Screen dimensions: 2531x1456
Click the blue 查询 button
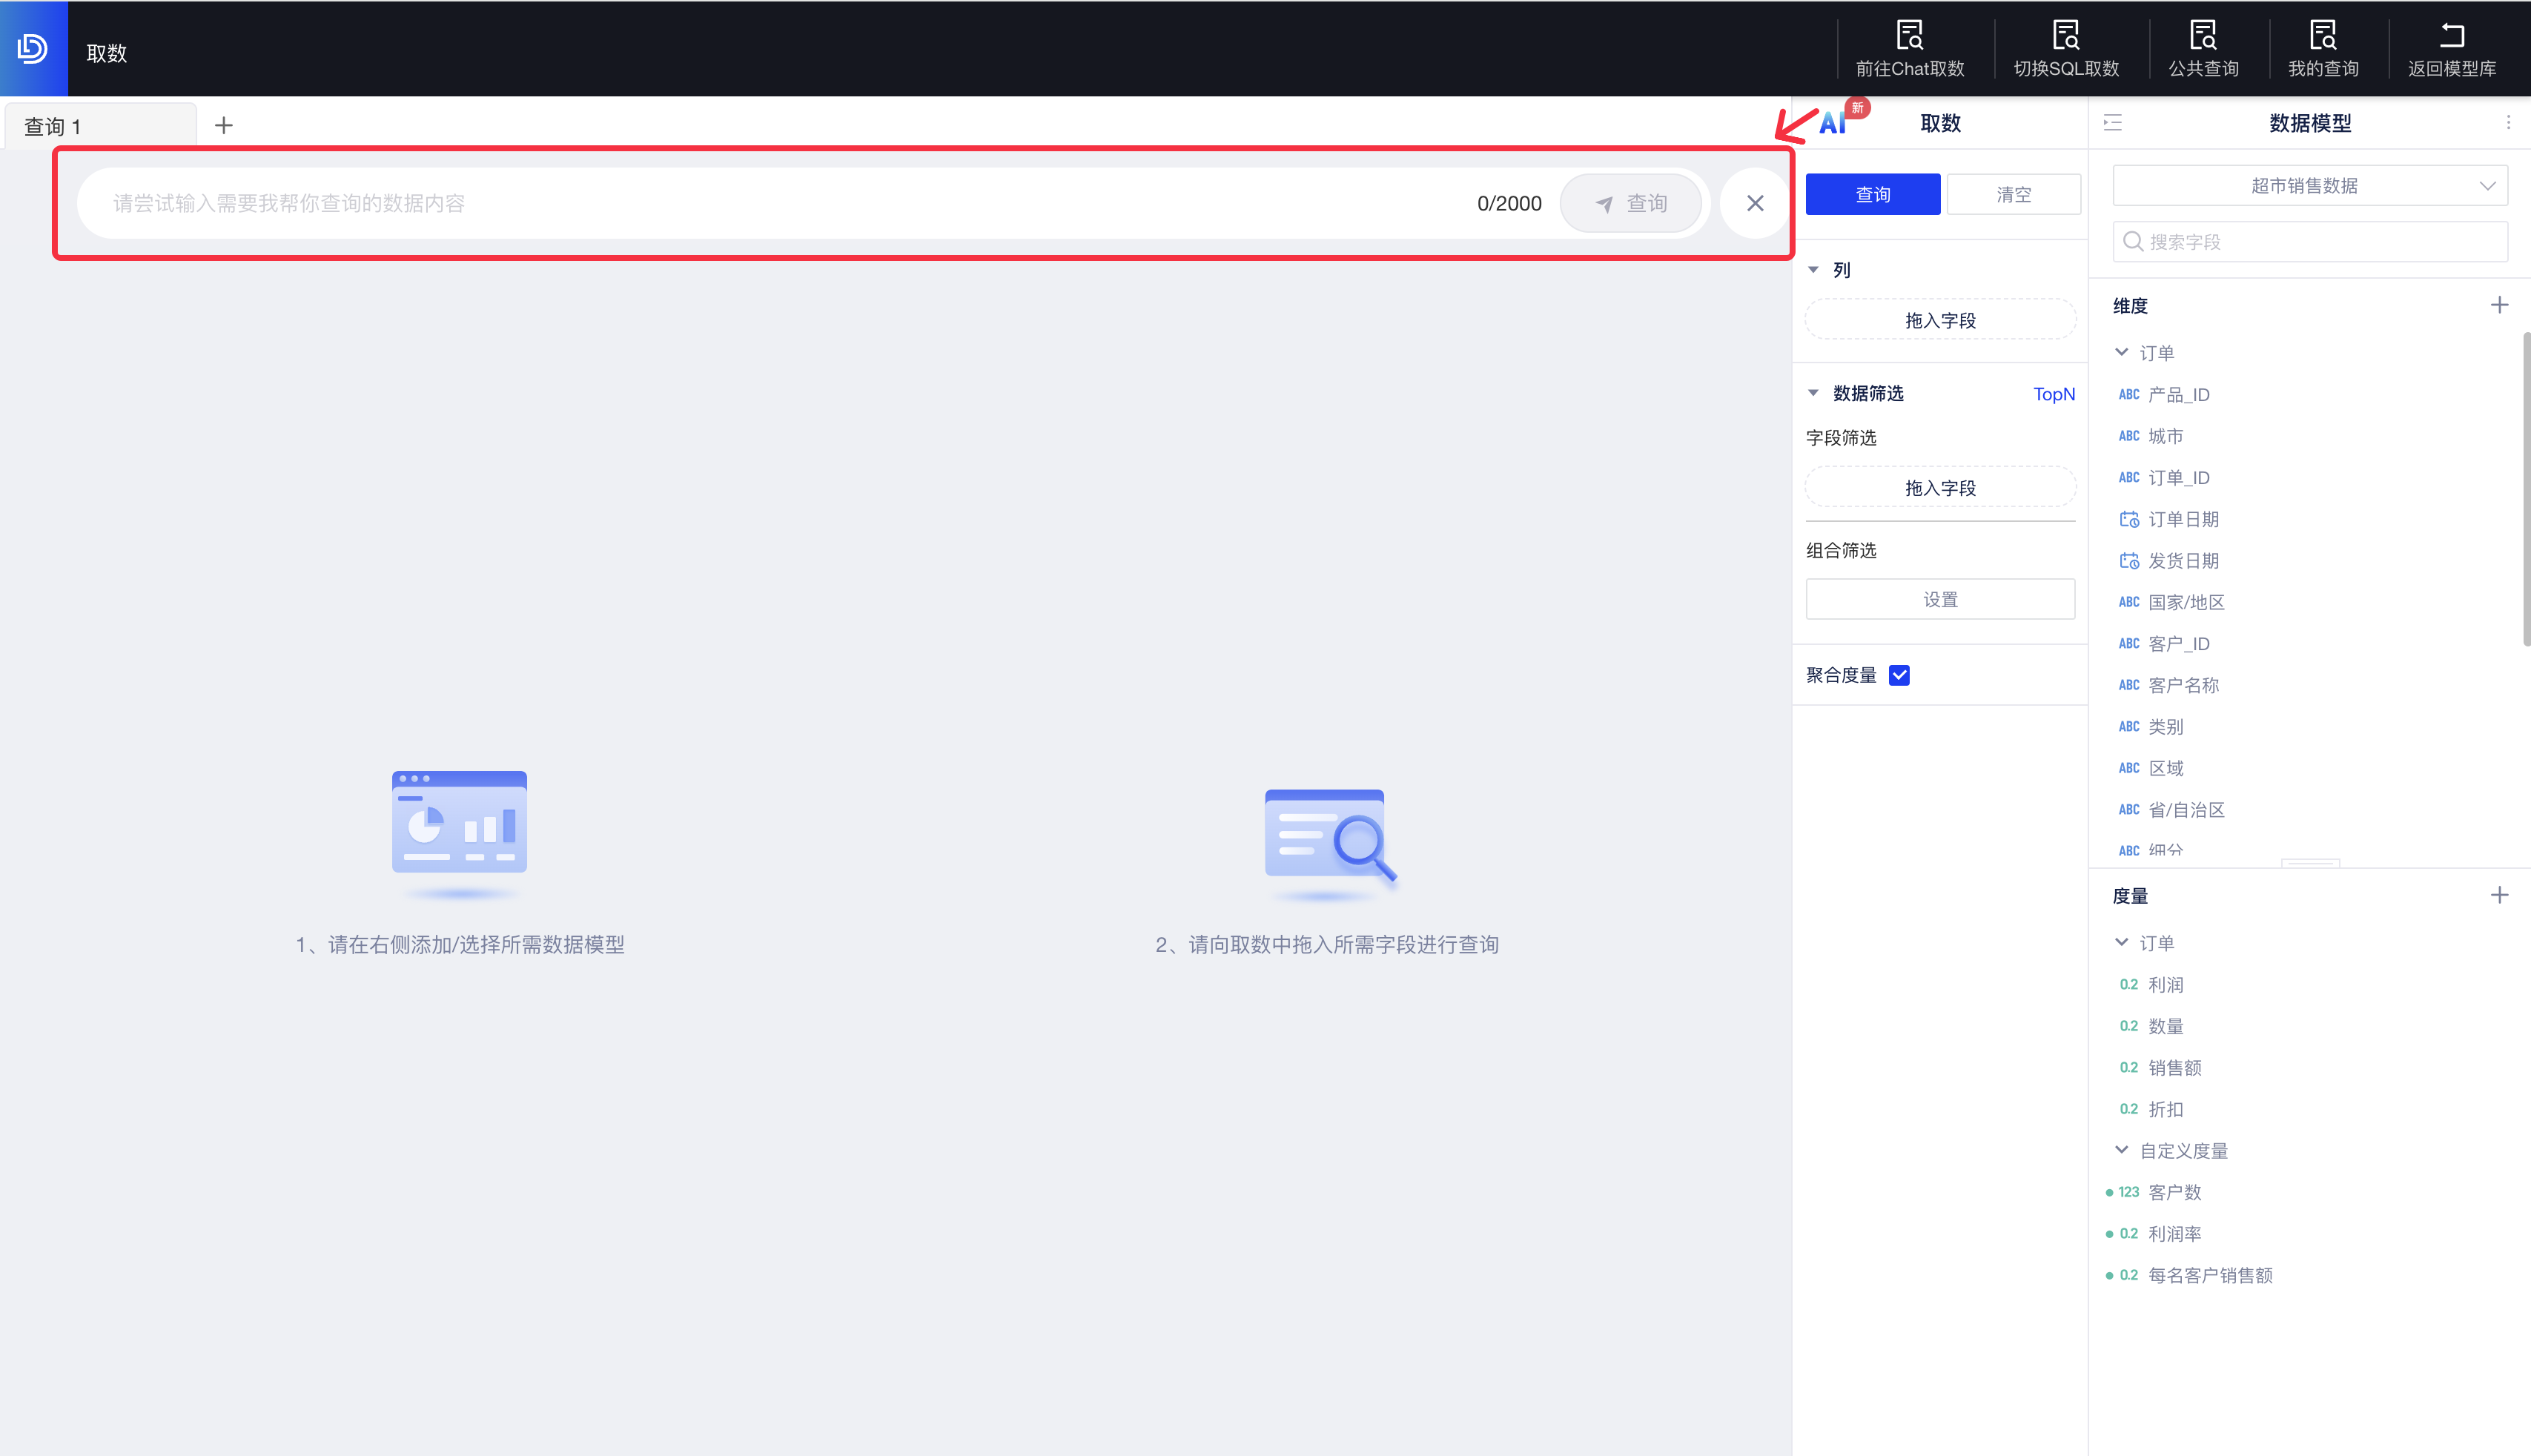[x=1872, y=194]
